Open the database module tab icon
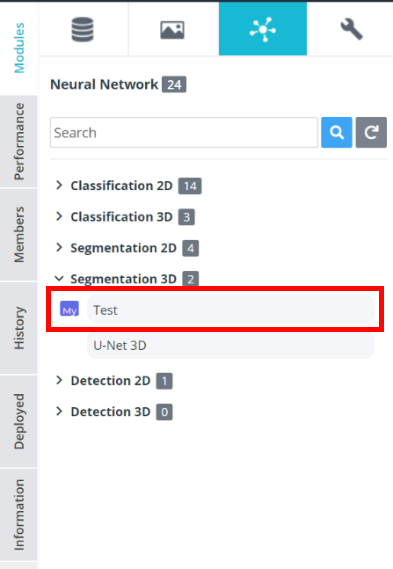The width and height of the screenshot is (393, 569). pyautogui.click(x=83, y=29)
